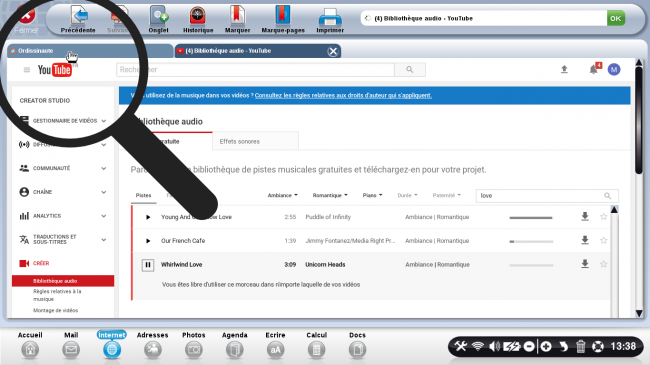
Task: Click the popularity bar of Whirlwind Love
Action: point(531,265)
